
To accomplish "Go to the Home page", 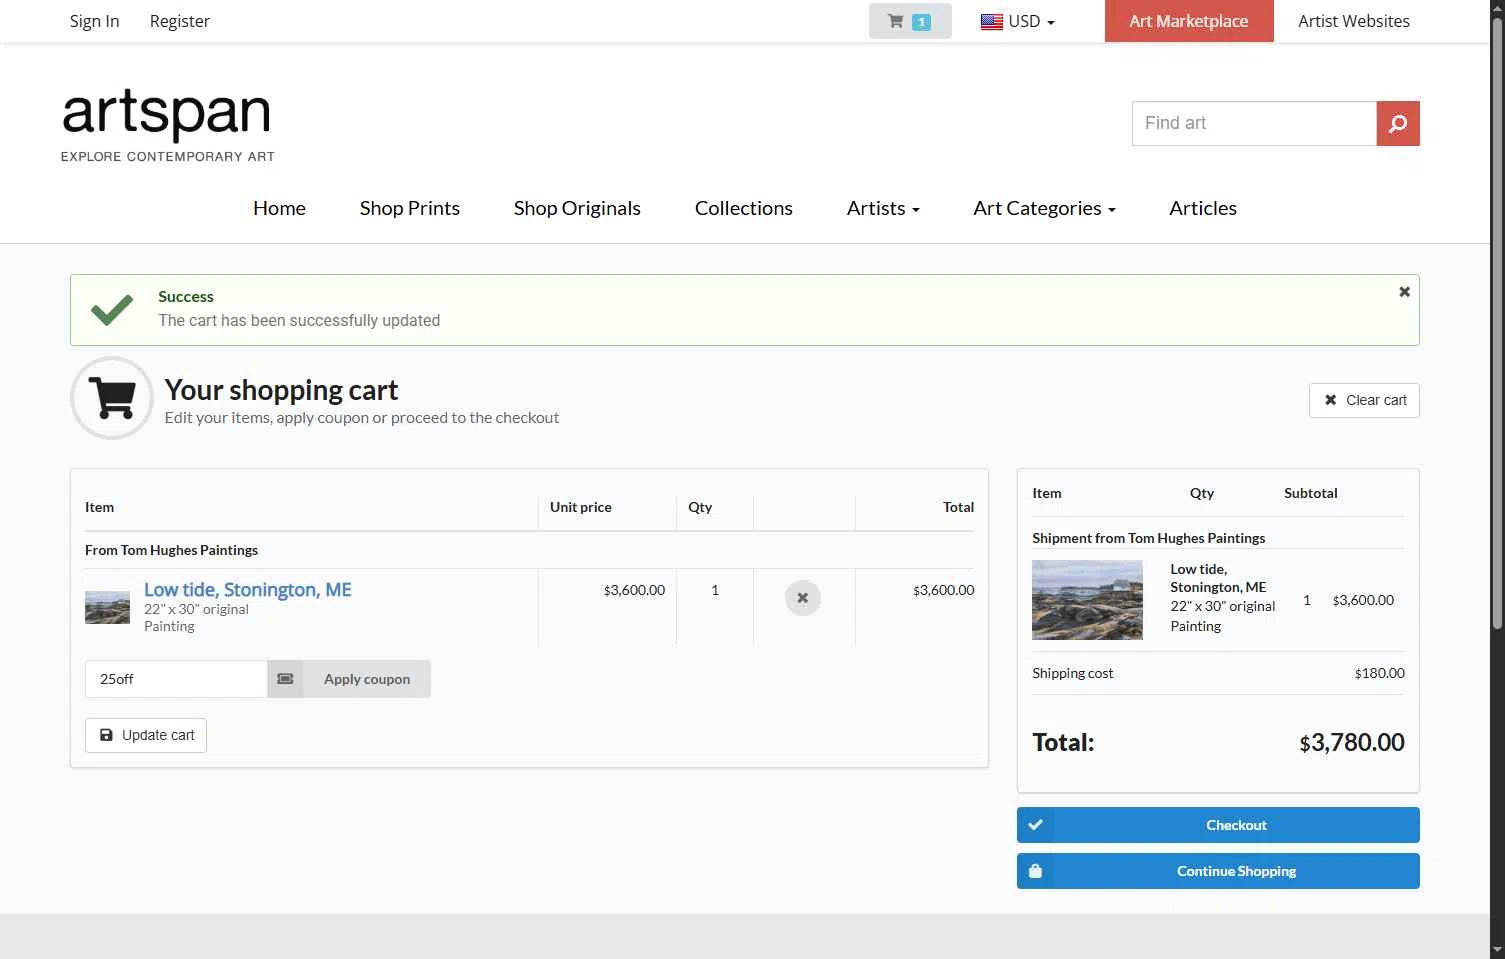I will (279, 208).
